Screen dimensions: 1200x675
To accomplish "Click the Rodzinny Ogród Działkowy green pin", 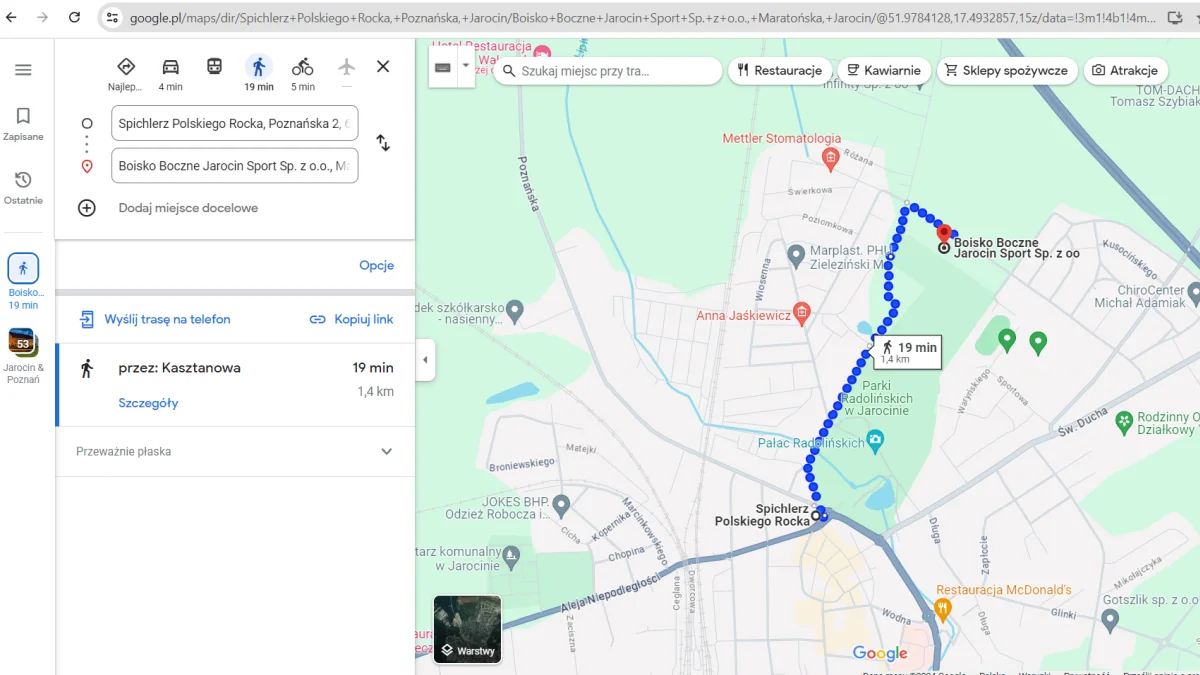I will click(1124, 422).
